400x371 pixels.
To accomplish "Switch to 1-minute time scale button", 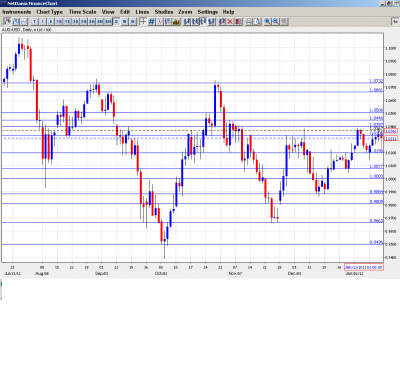I will point(43,22).
